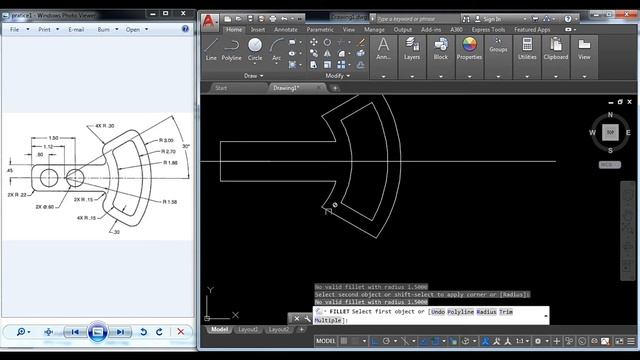Click the Ellipse tool in Draw panel

[292, 53]
